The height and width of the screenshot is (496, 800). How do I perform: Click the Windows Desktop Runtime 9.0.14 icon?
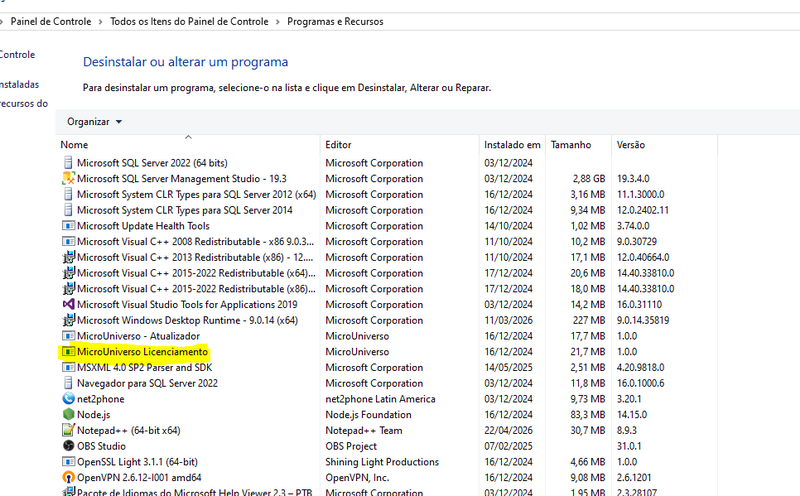point(68,320)
